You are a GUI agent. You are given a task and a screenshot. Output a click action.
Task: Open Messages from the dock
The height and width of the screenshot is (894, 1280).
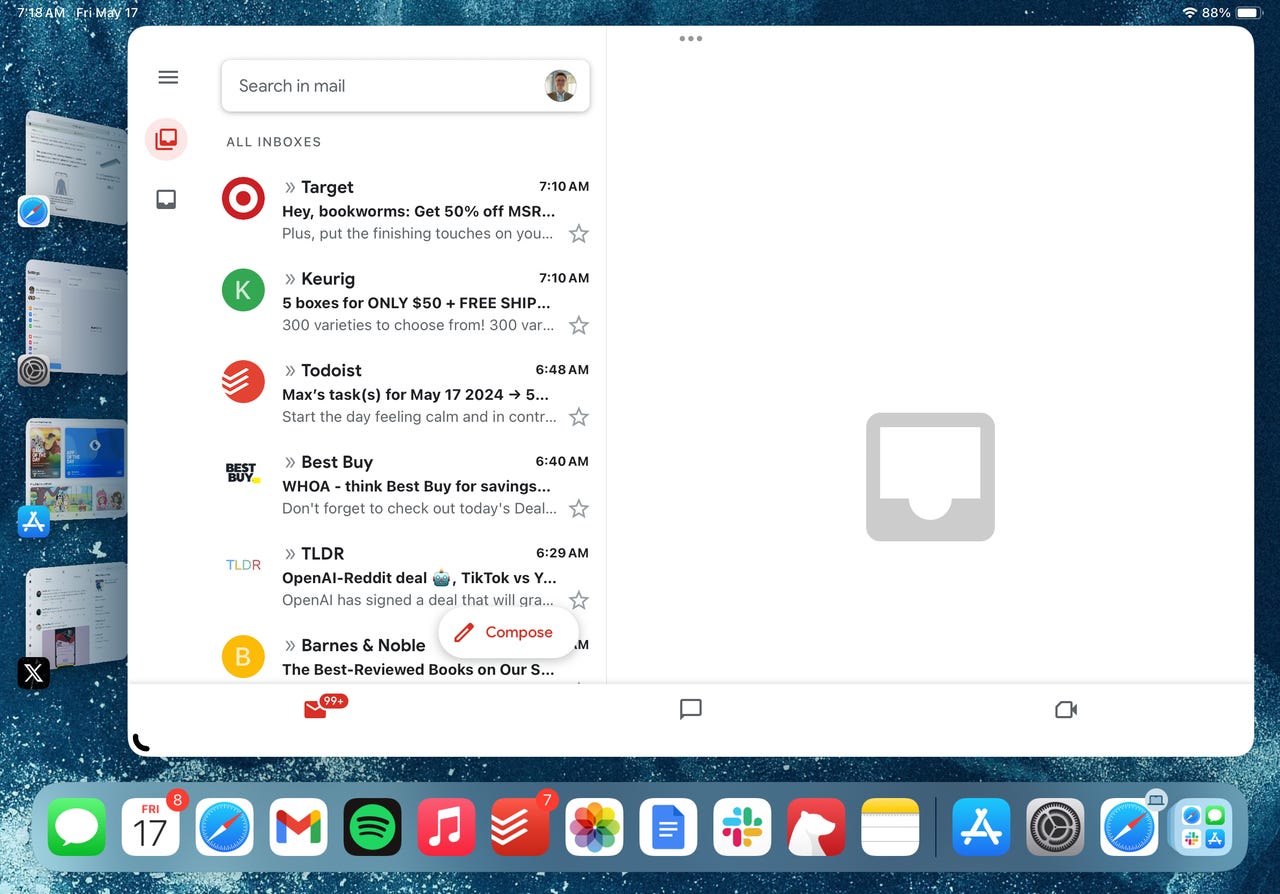point(77,827)
